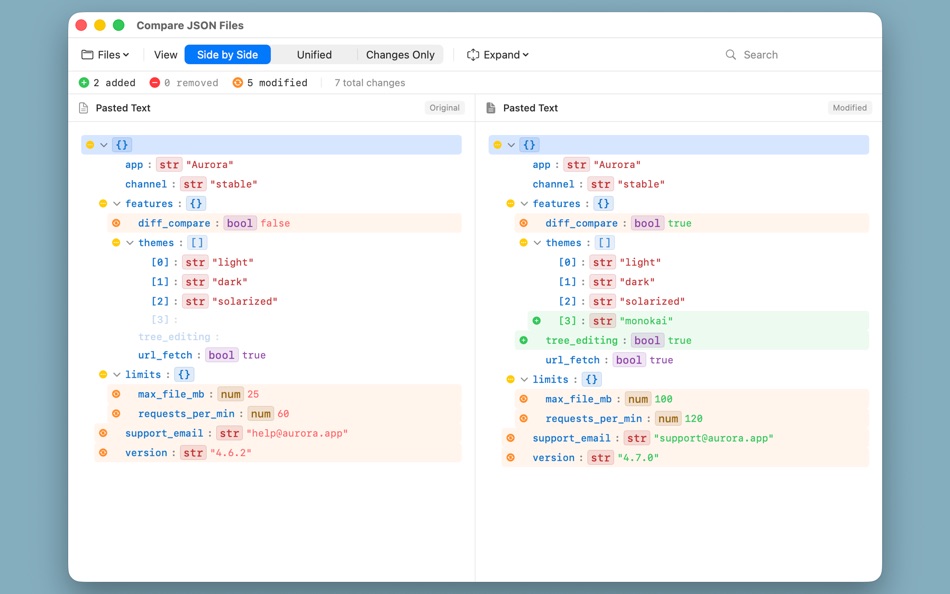The height and width of the screenshot is (594, 950).
Task: Click modified marker beside max_file_mb 25
Action: coord(116,394)
